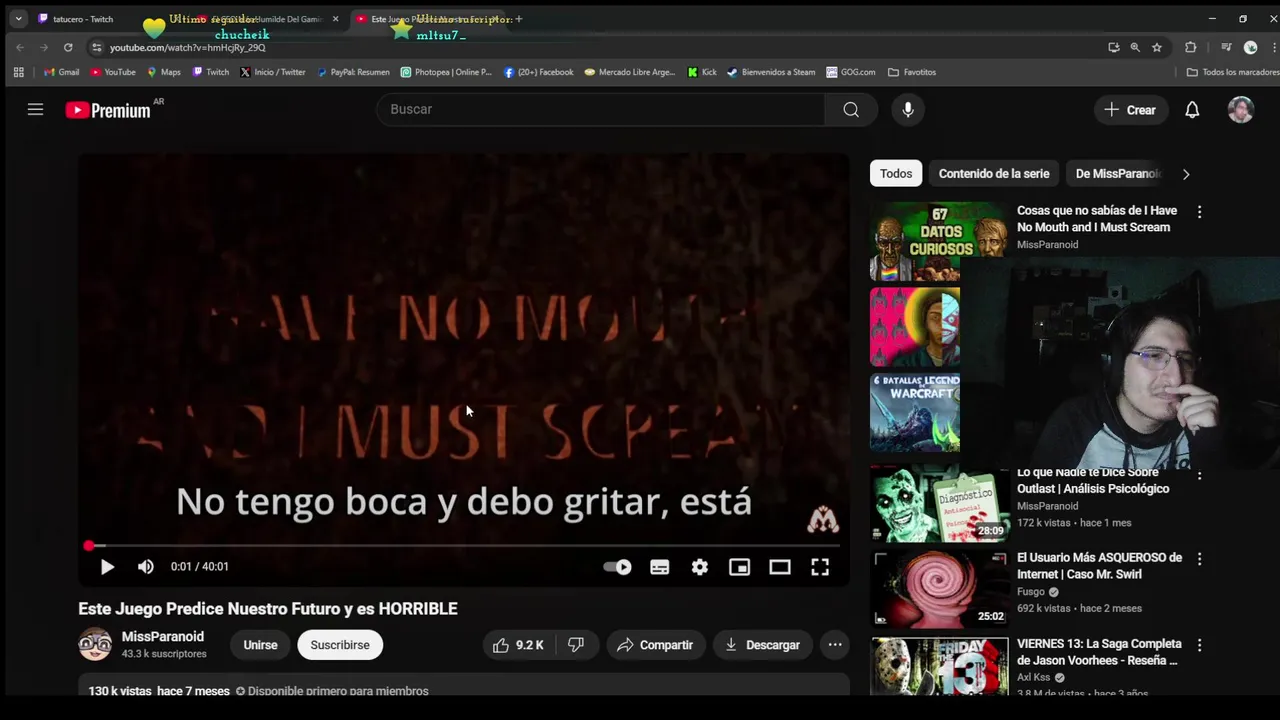Screen dimensions: 1280x720
Task: Toggle subtitles in the player
Action: click(x=660, y=567)
